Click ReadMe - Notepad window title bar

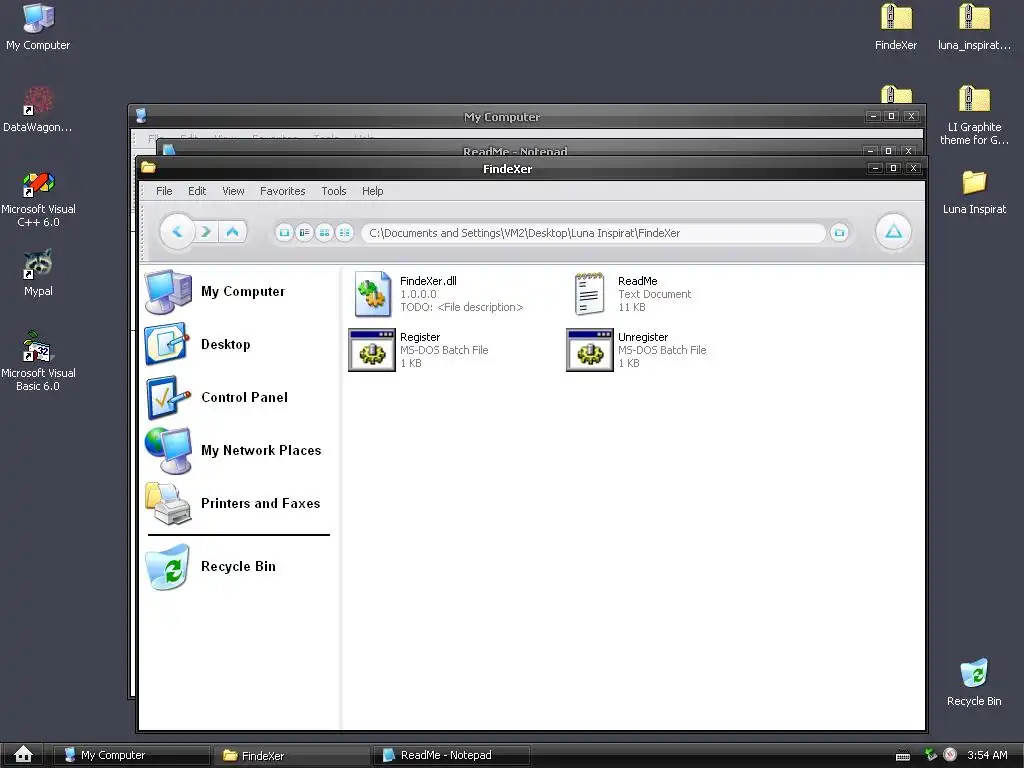pos(515,151)
